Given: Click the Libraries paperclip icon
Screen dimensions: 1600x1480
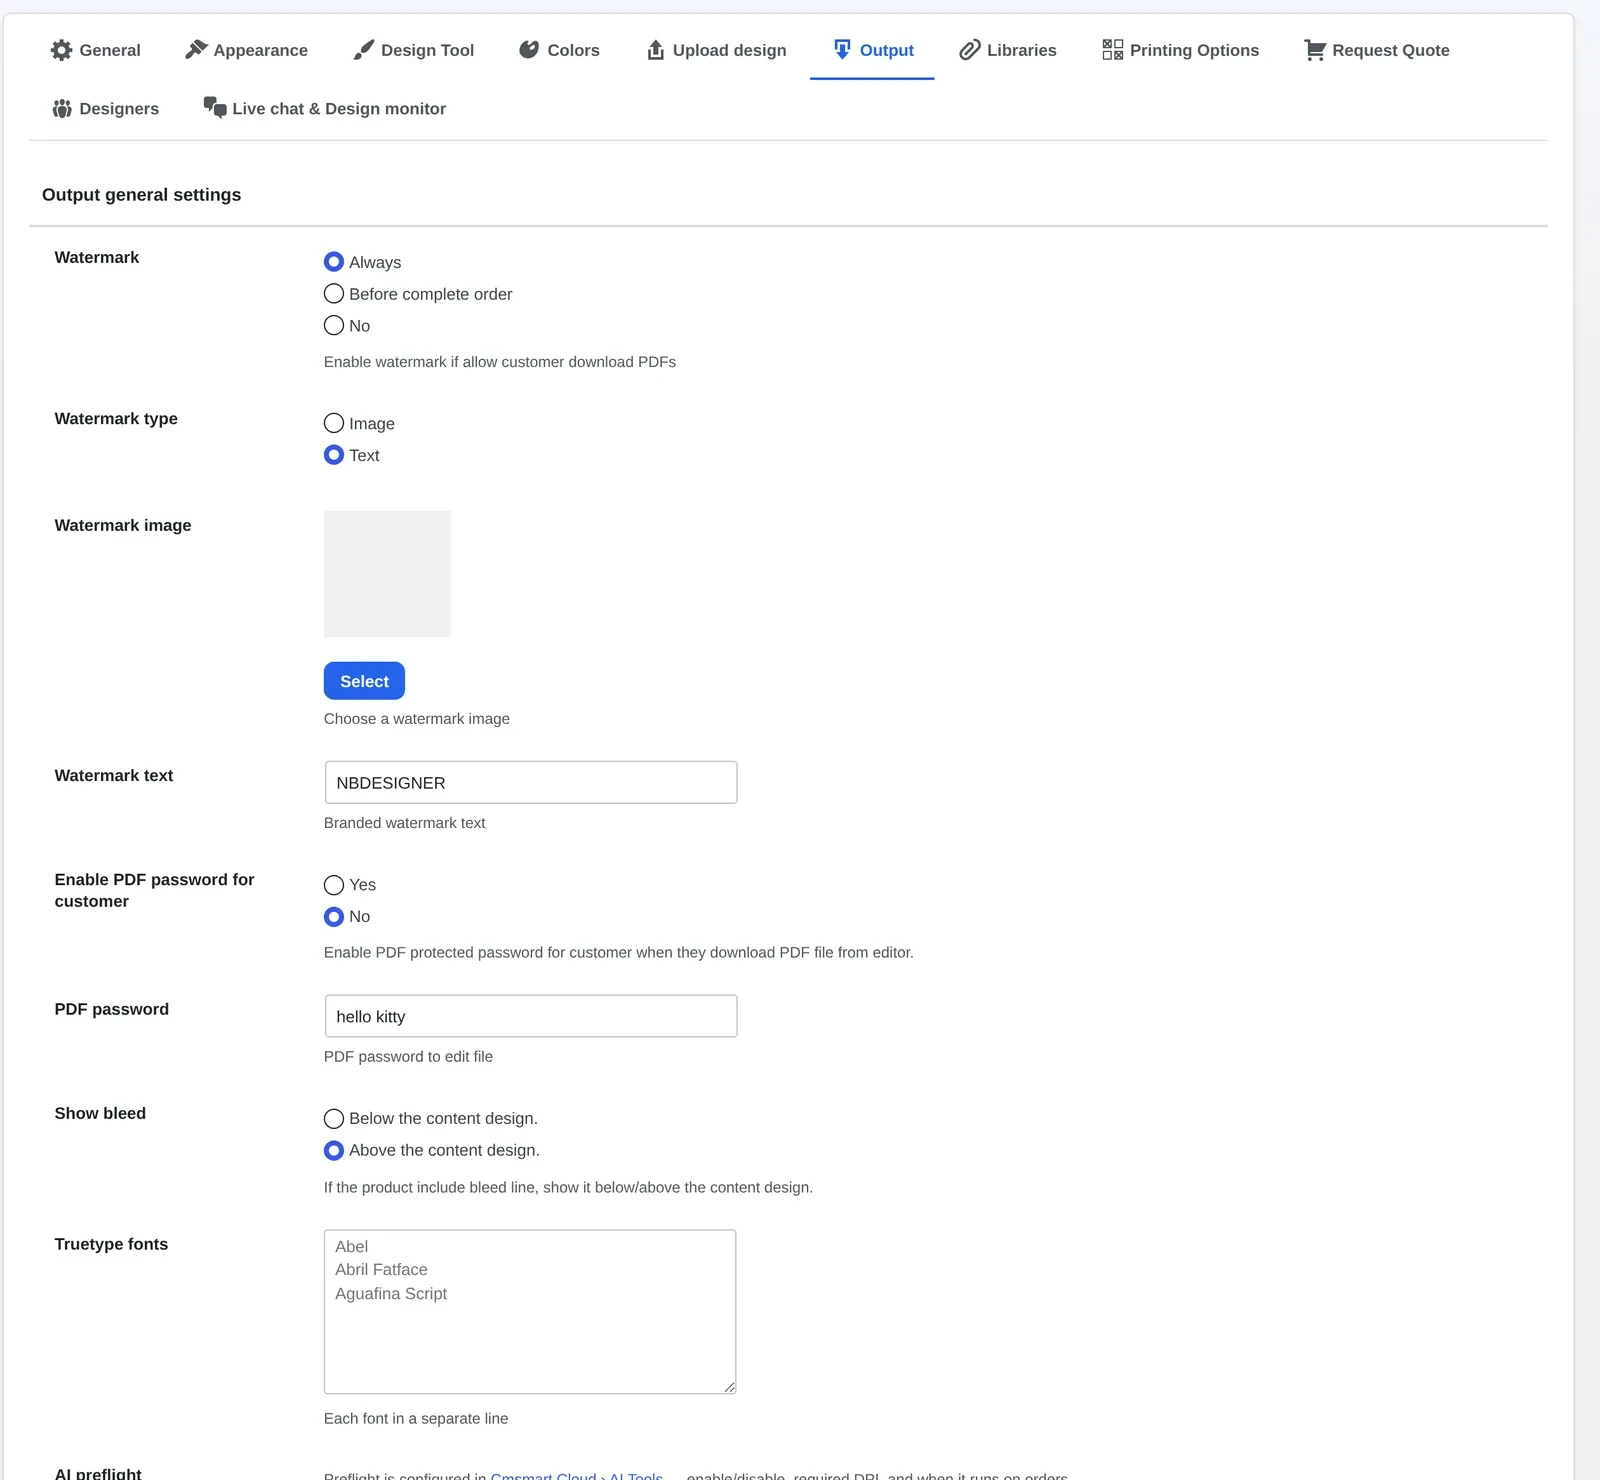Looking at the screenshot, I should click(x=970, y=50).
